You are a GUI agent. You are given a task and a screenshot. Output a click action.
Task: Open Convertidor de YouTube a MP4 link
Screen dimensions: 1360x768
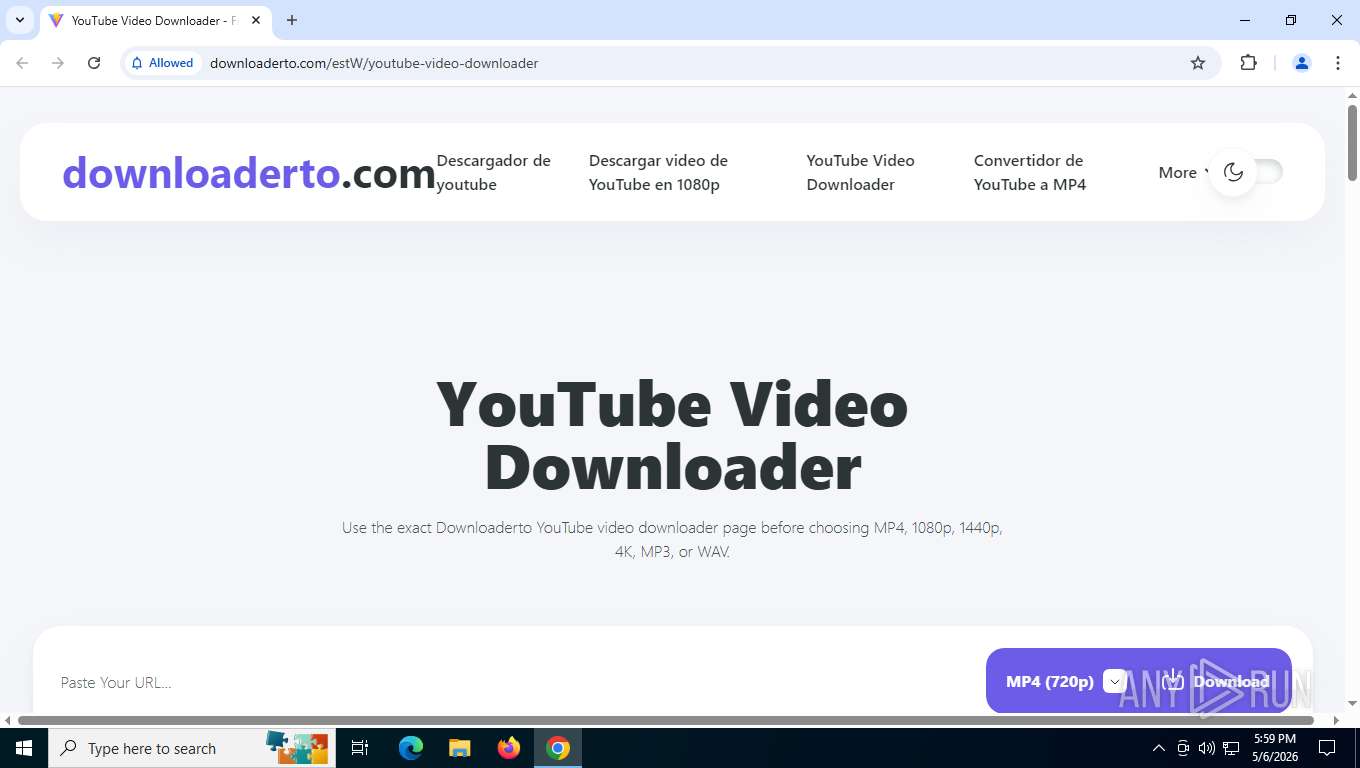point(1030,172)
